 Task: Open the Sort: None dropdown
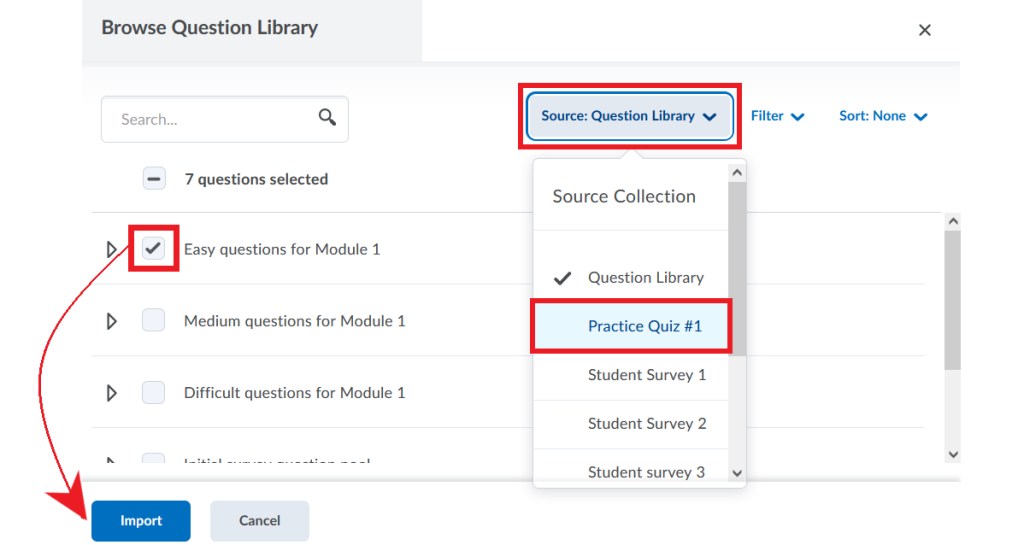coord(883,116)
